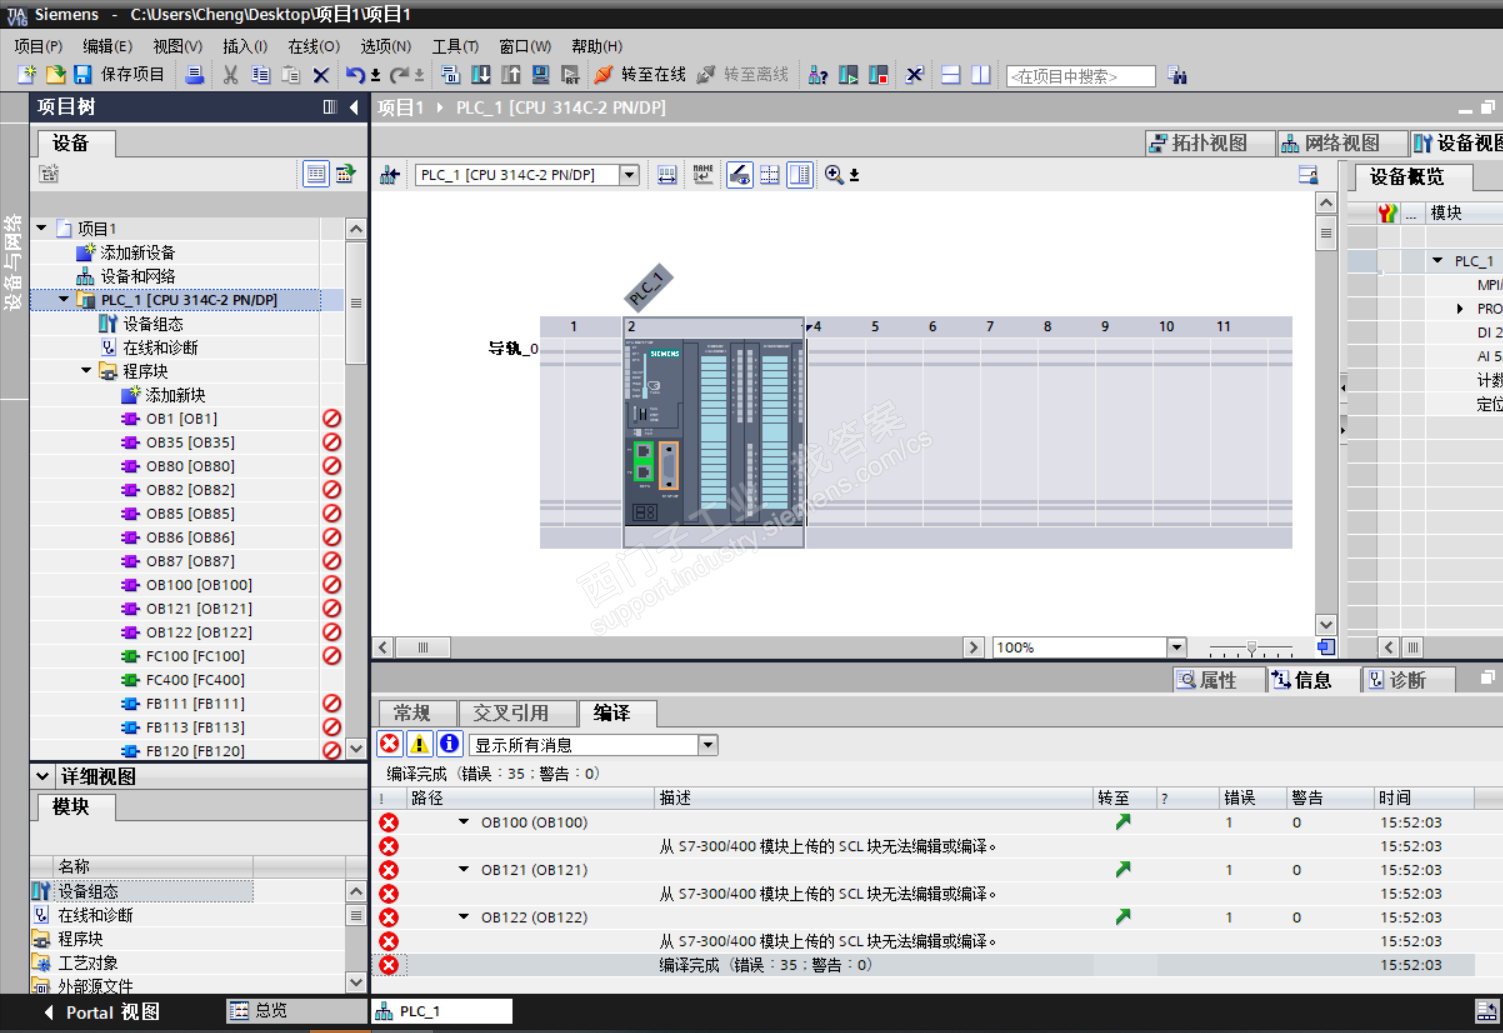Collapse the project tree panel arrow

tap(354, 107)
